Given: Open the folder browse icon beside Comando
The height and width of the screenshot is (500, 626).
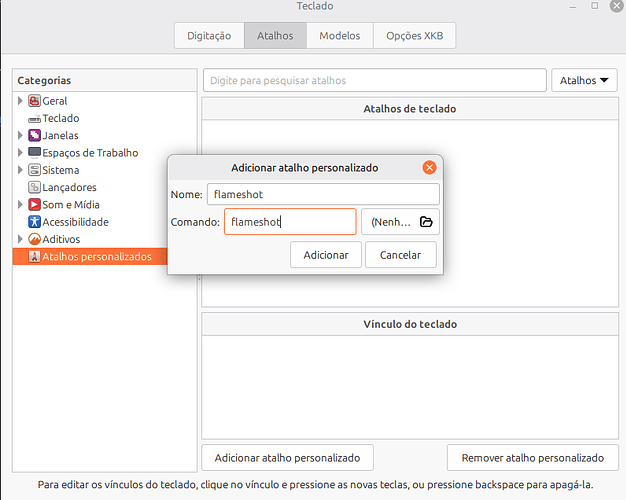Looking at the screenshot, I should [x=425, y=222].
